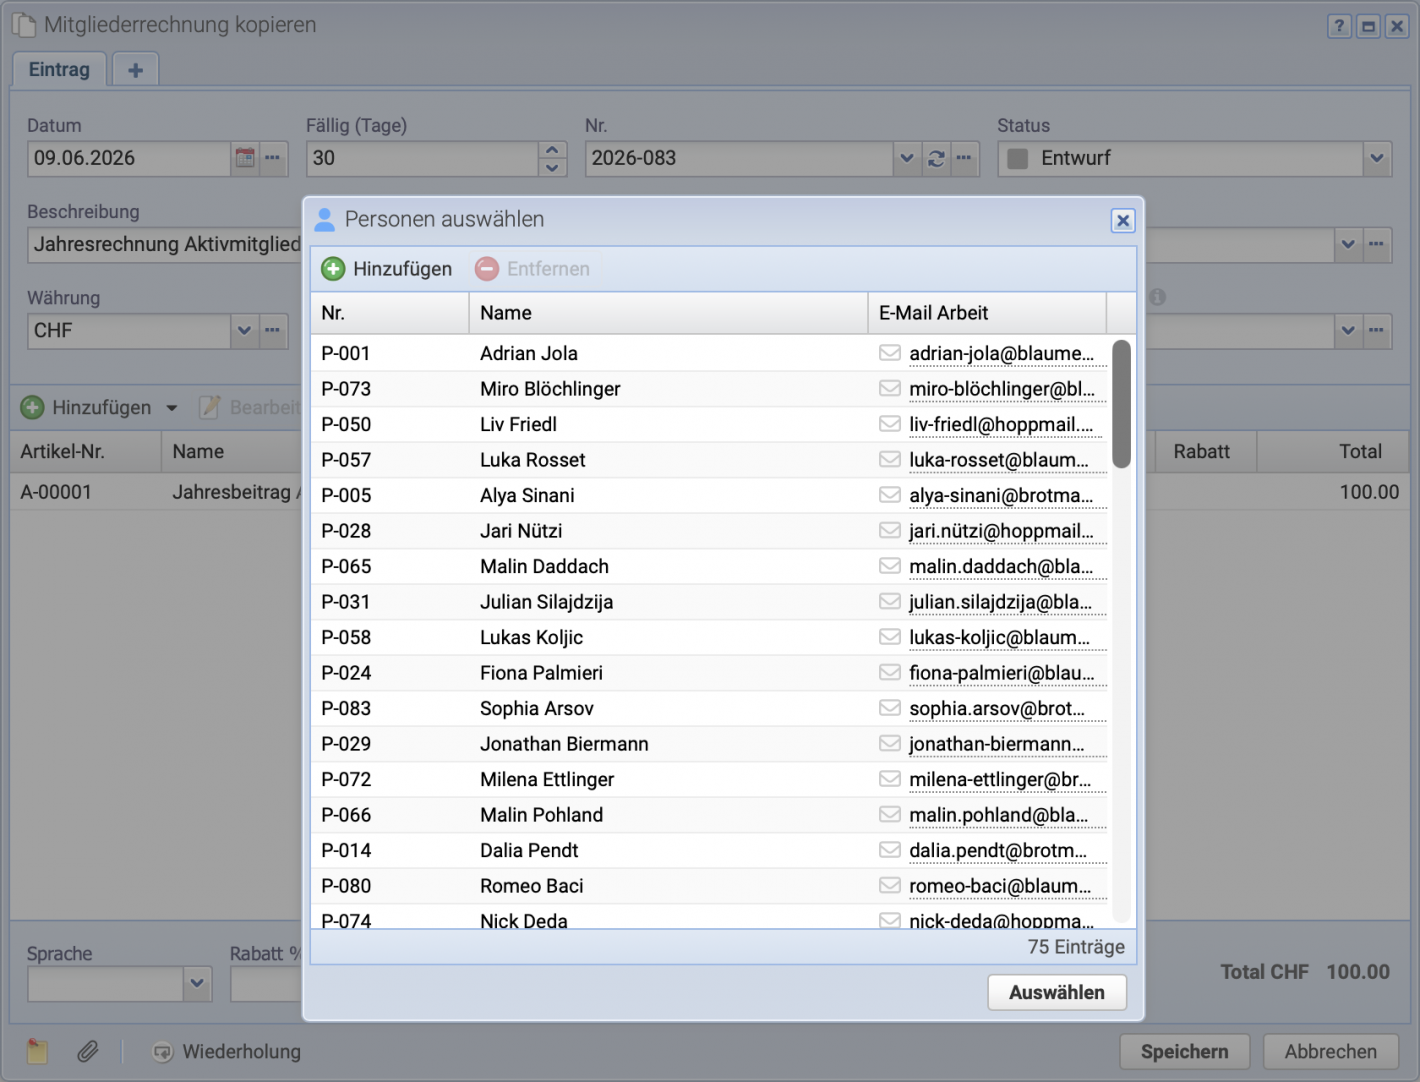The image size is (1420, 1082).
Task: Open the Nr. field dropdown arrow
Action: tap(906, 158)
